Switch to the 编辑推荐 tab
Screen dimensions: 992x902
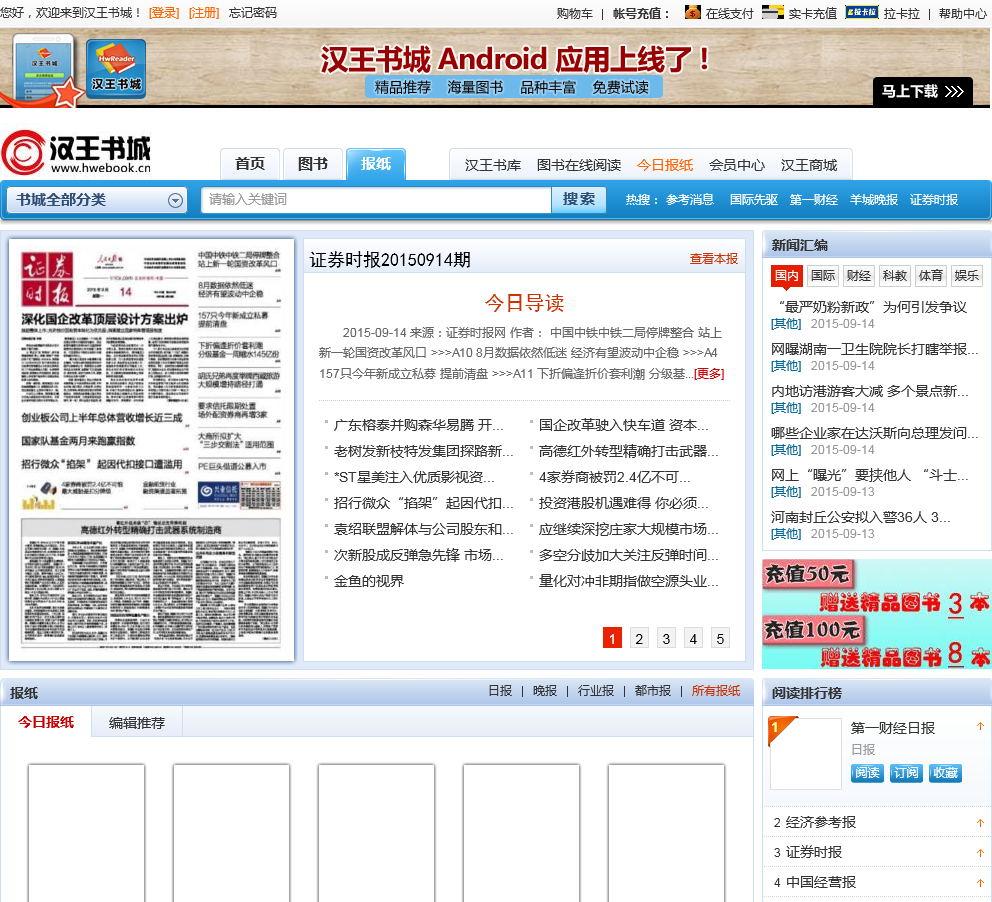pos(137,722)
